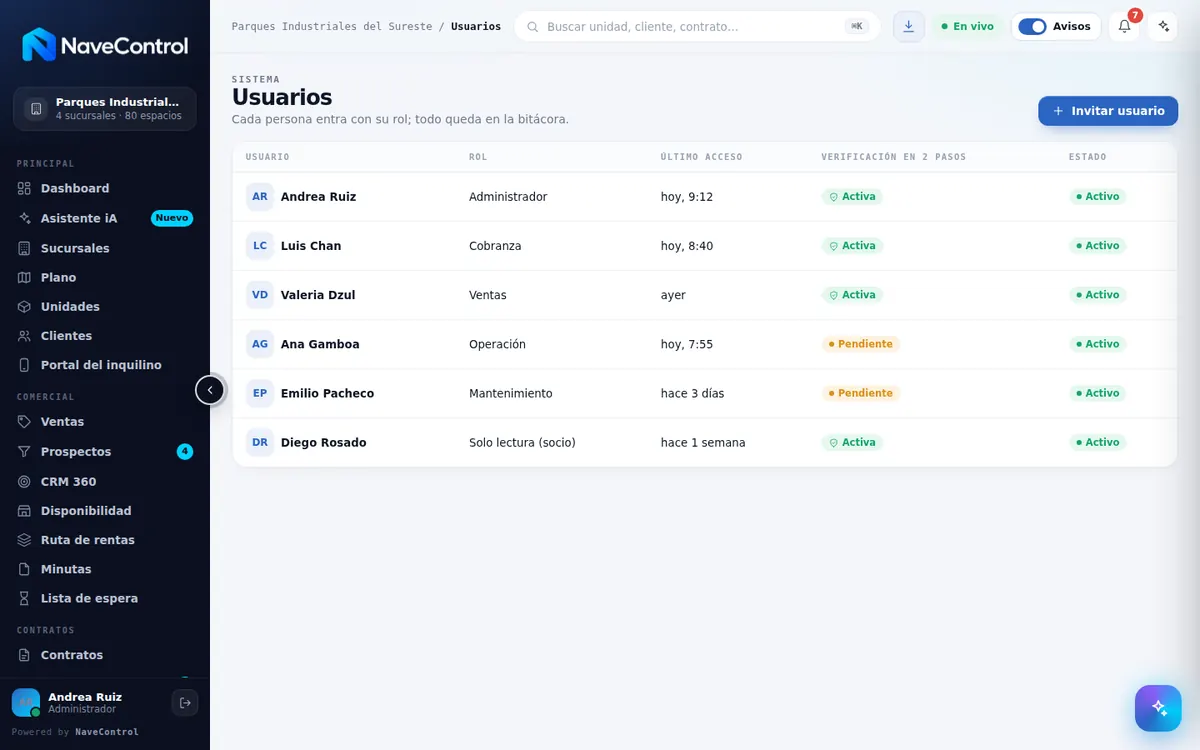Click the Contratos icon in the sidebar
1200x750 pixels.
click(25, 655)
